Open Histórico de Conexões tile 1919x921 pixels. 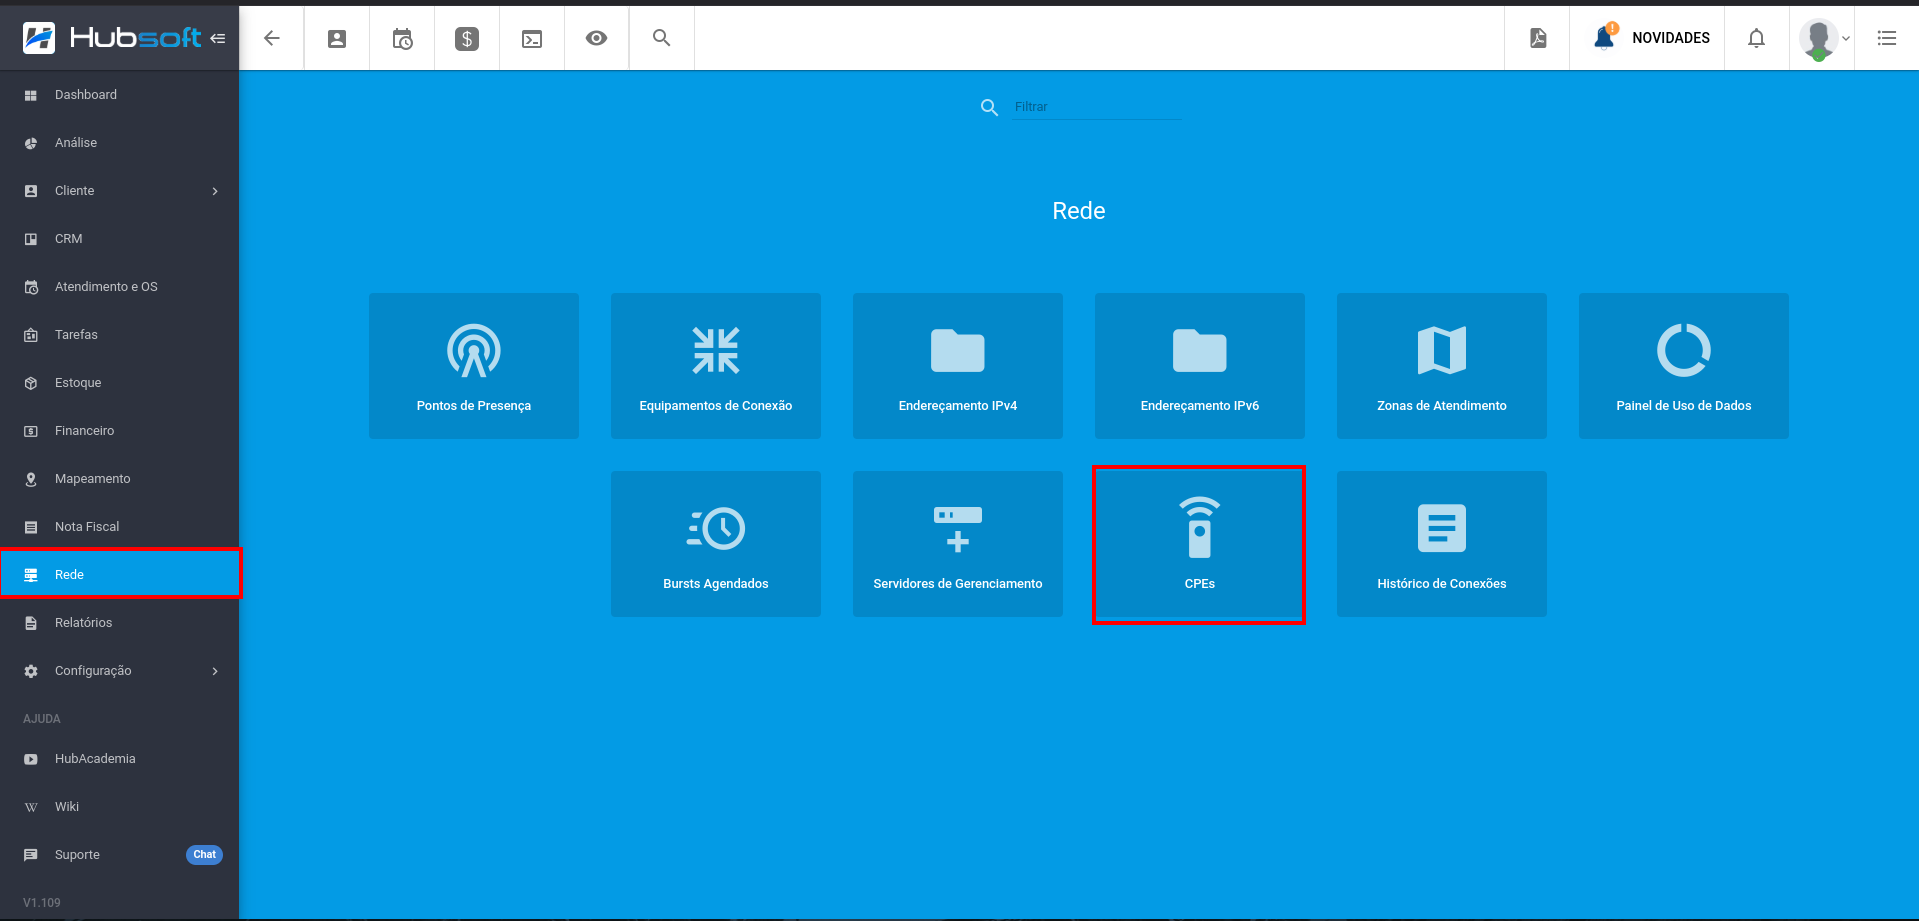1442,544
